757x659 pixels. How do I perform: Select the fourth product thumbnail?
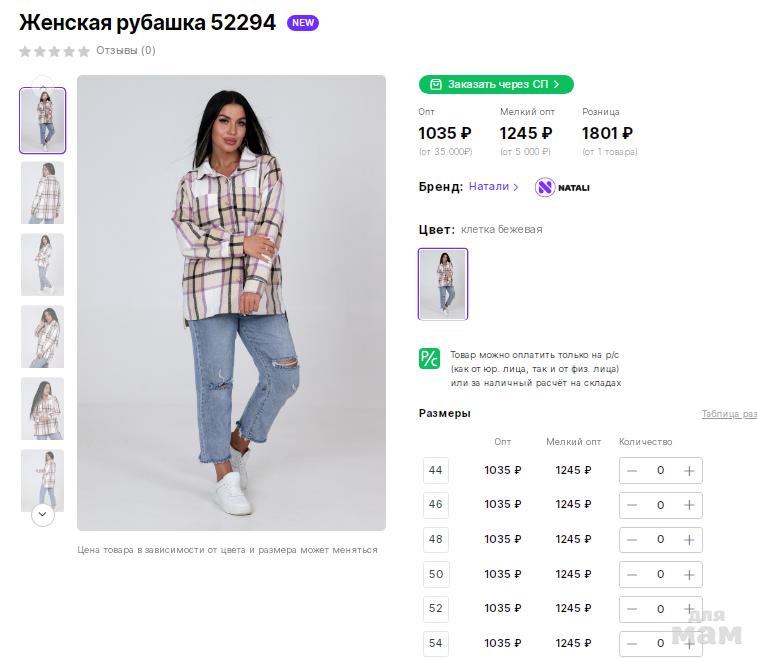[x=42, y=336]
